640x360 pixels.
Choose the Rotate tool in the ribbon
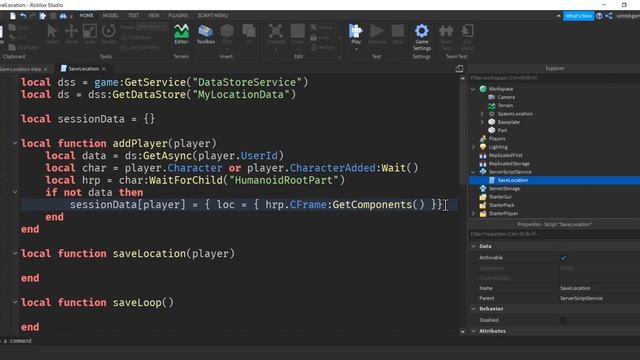coord(109,34)
